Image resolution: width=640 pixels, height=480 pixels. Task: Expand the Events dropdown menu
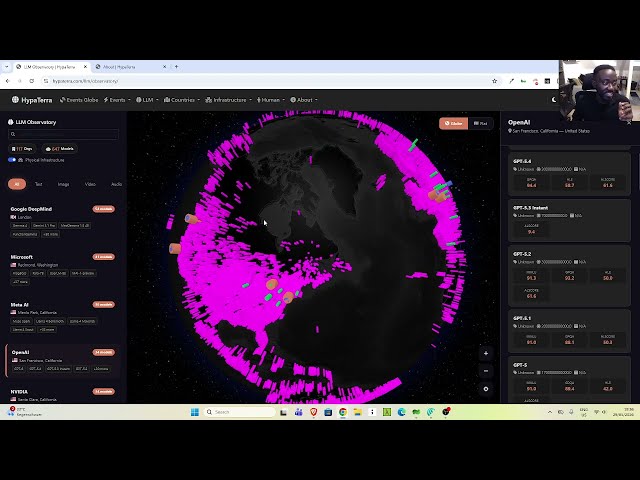pos(117,100)
